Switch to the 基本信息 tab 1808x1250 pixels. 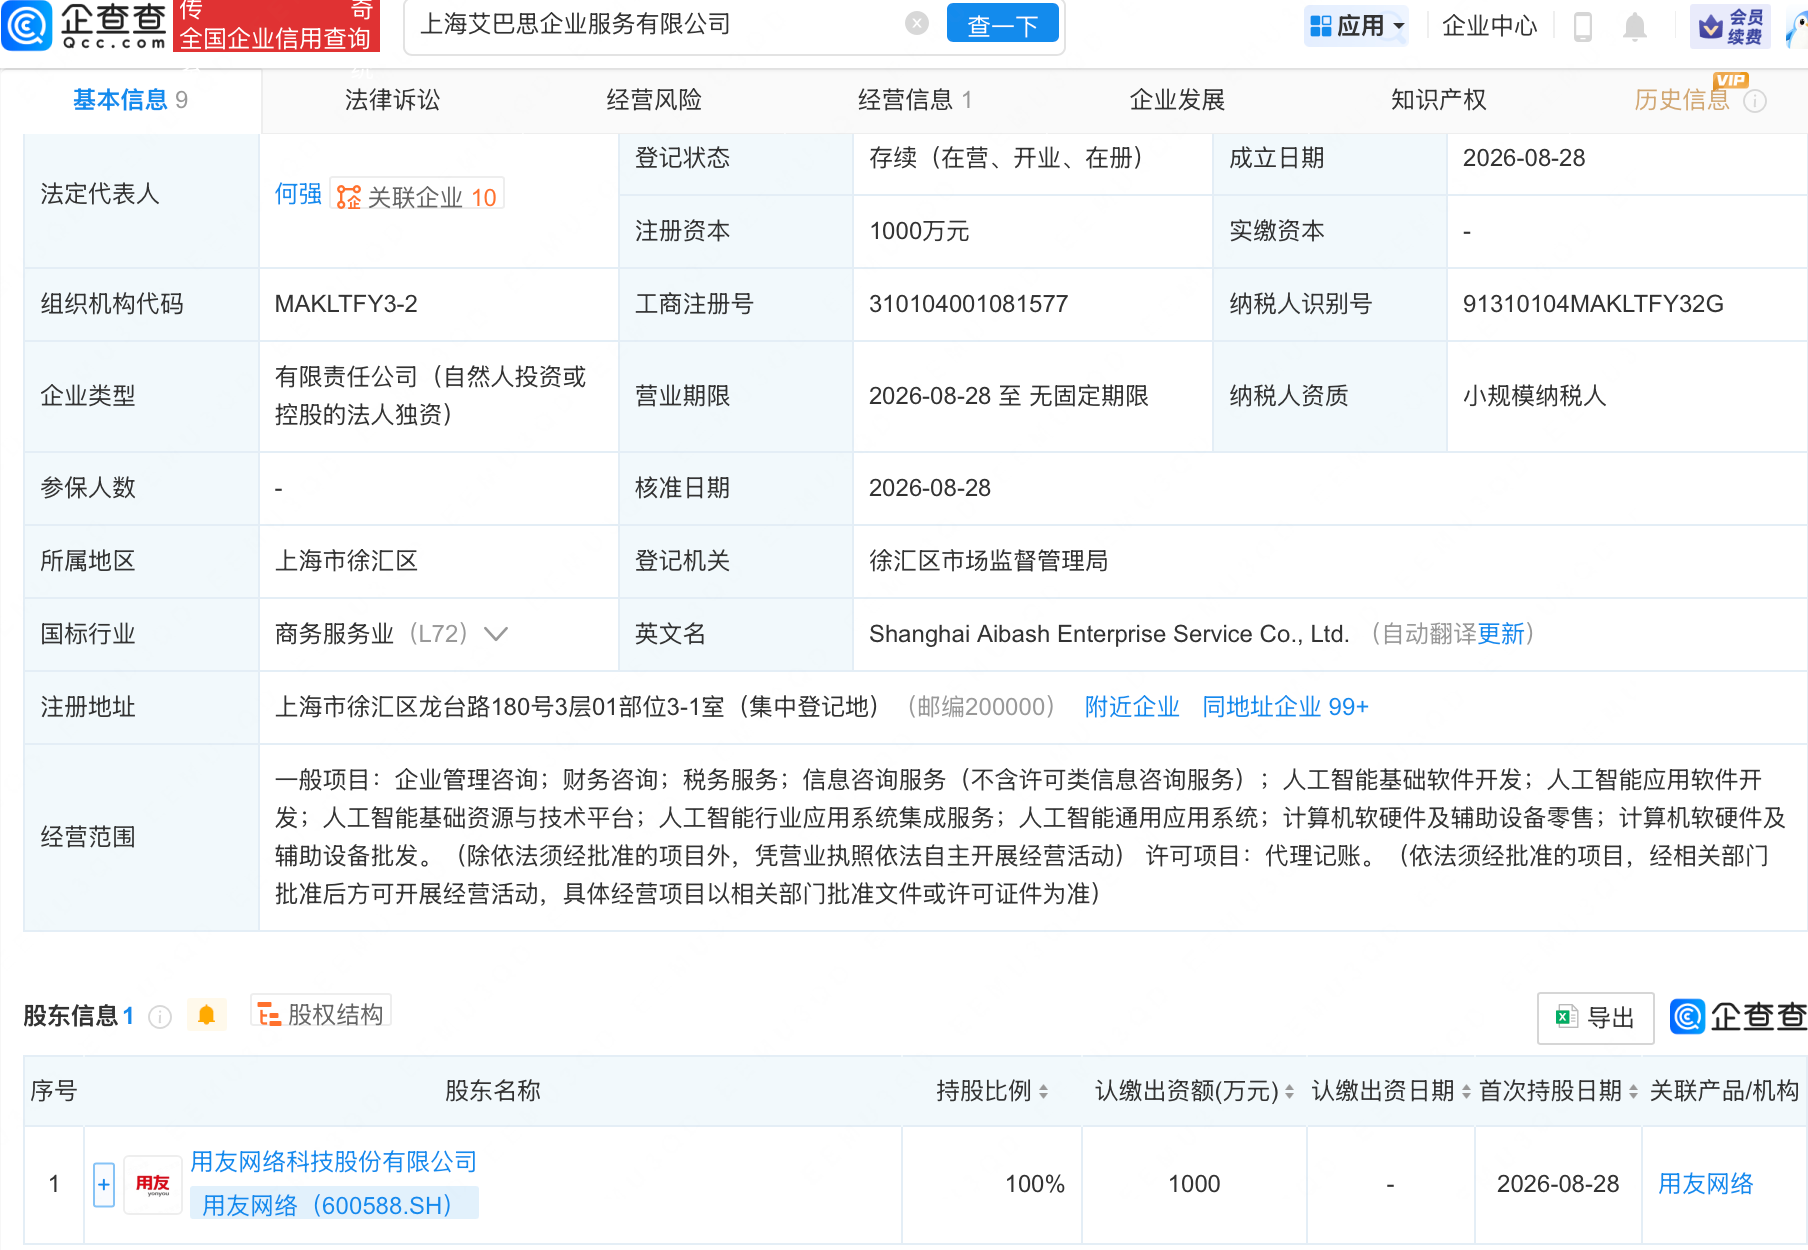[130, 100]
